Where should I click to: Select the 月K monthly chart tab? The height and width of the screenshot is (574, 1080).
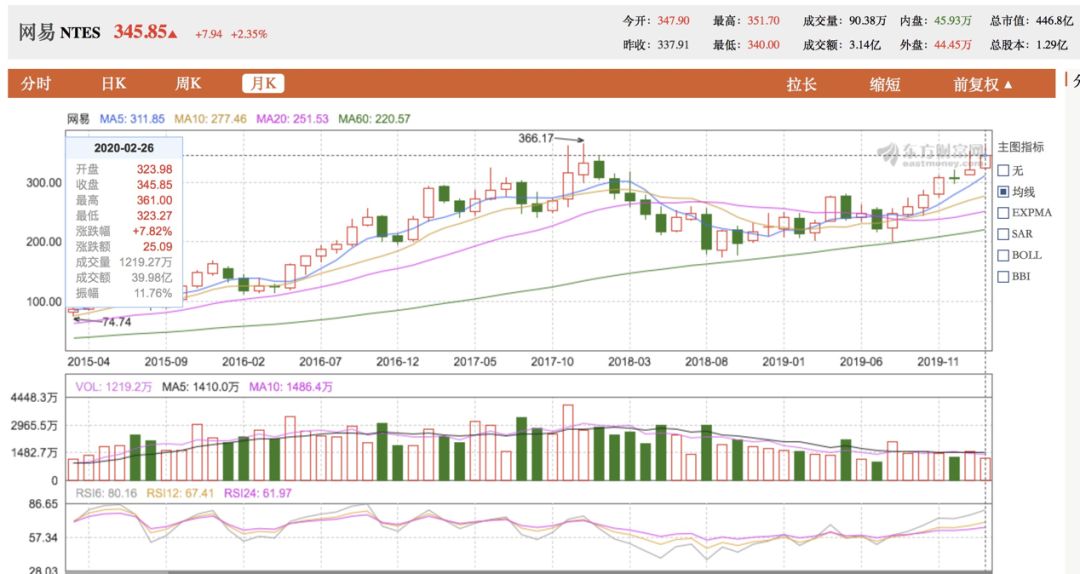tap(263, 84)
